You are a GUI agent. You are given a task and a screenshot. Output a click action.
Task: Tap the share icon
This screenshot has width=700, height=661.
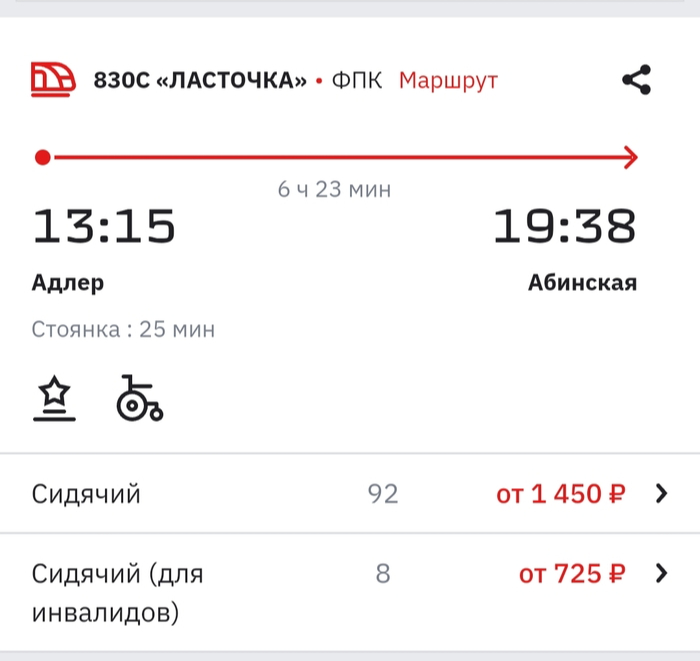point(636,80)
